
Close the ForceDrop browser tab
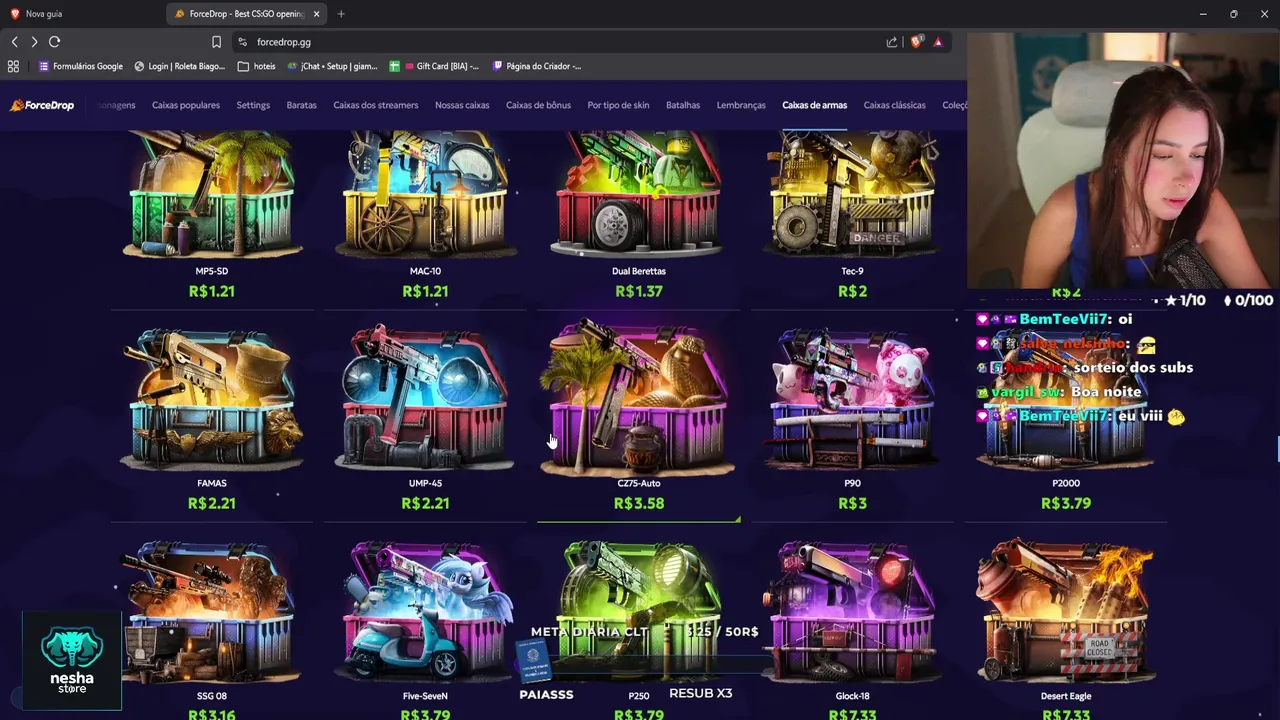(317, 14)
